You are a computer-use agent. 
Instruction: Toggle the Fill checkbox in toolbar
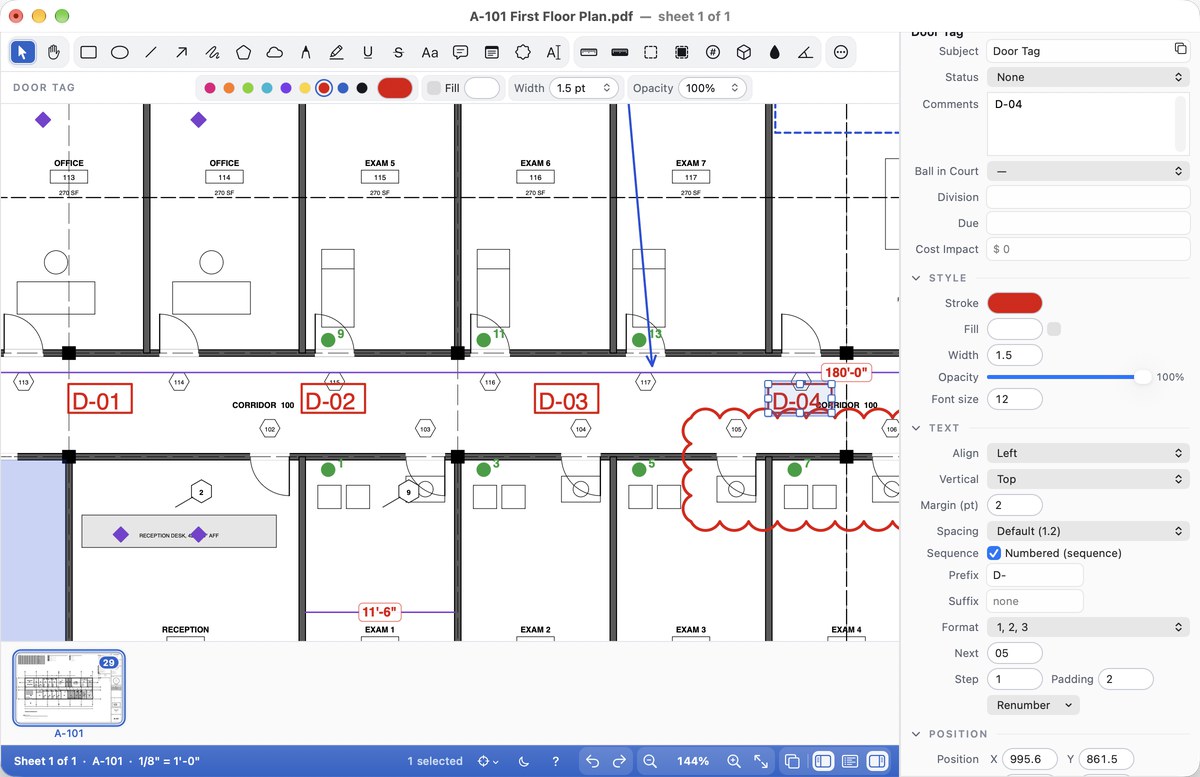click(433, 88)
